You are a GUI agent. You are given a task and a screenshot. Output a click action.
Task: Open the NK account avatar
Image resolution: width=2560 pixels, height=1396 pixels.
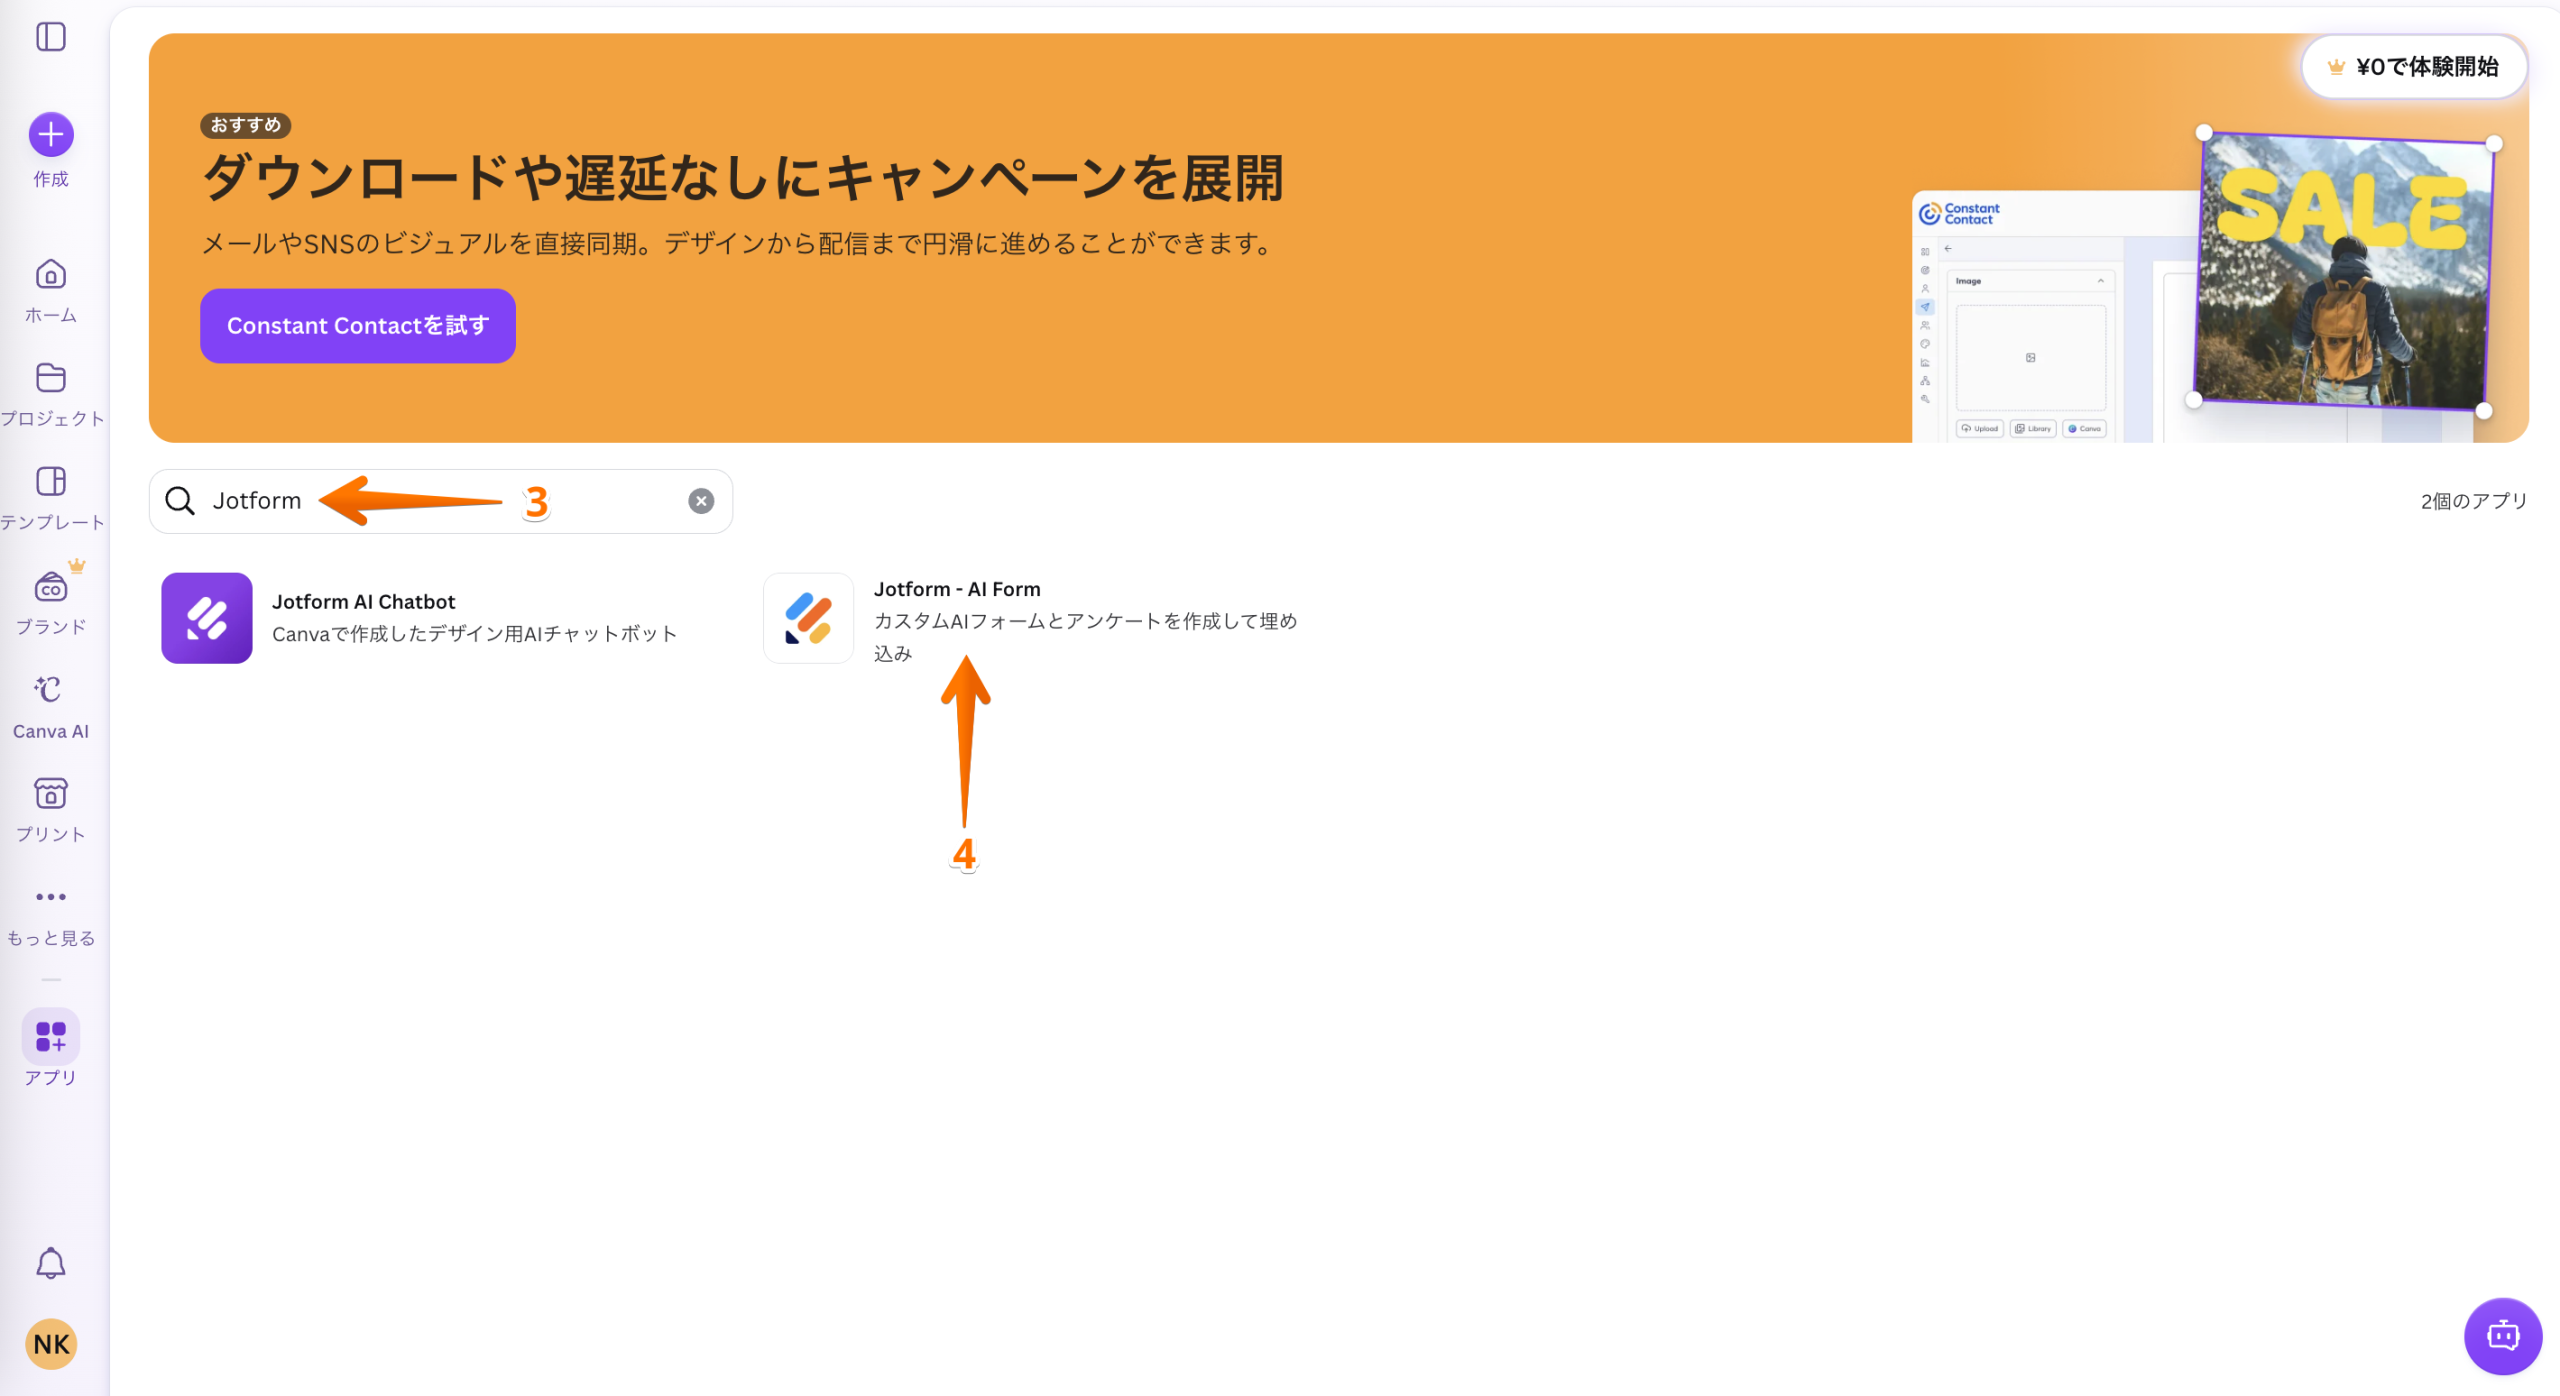tap(51, 1344)
